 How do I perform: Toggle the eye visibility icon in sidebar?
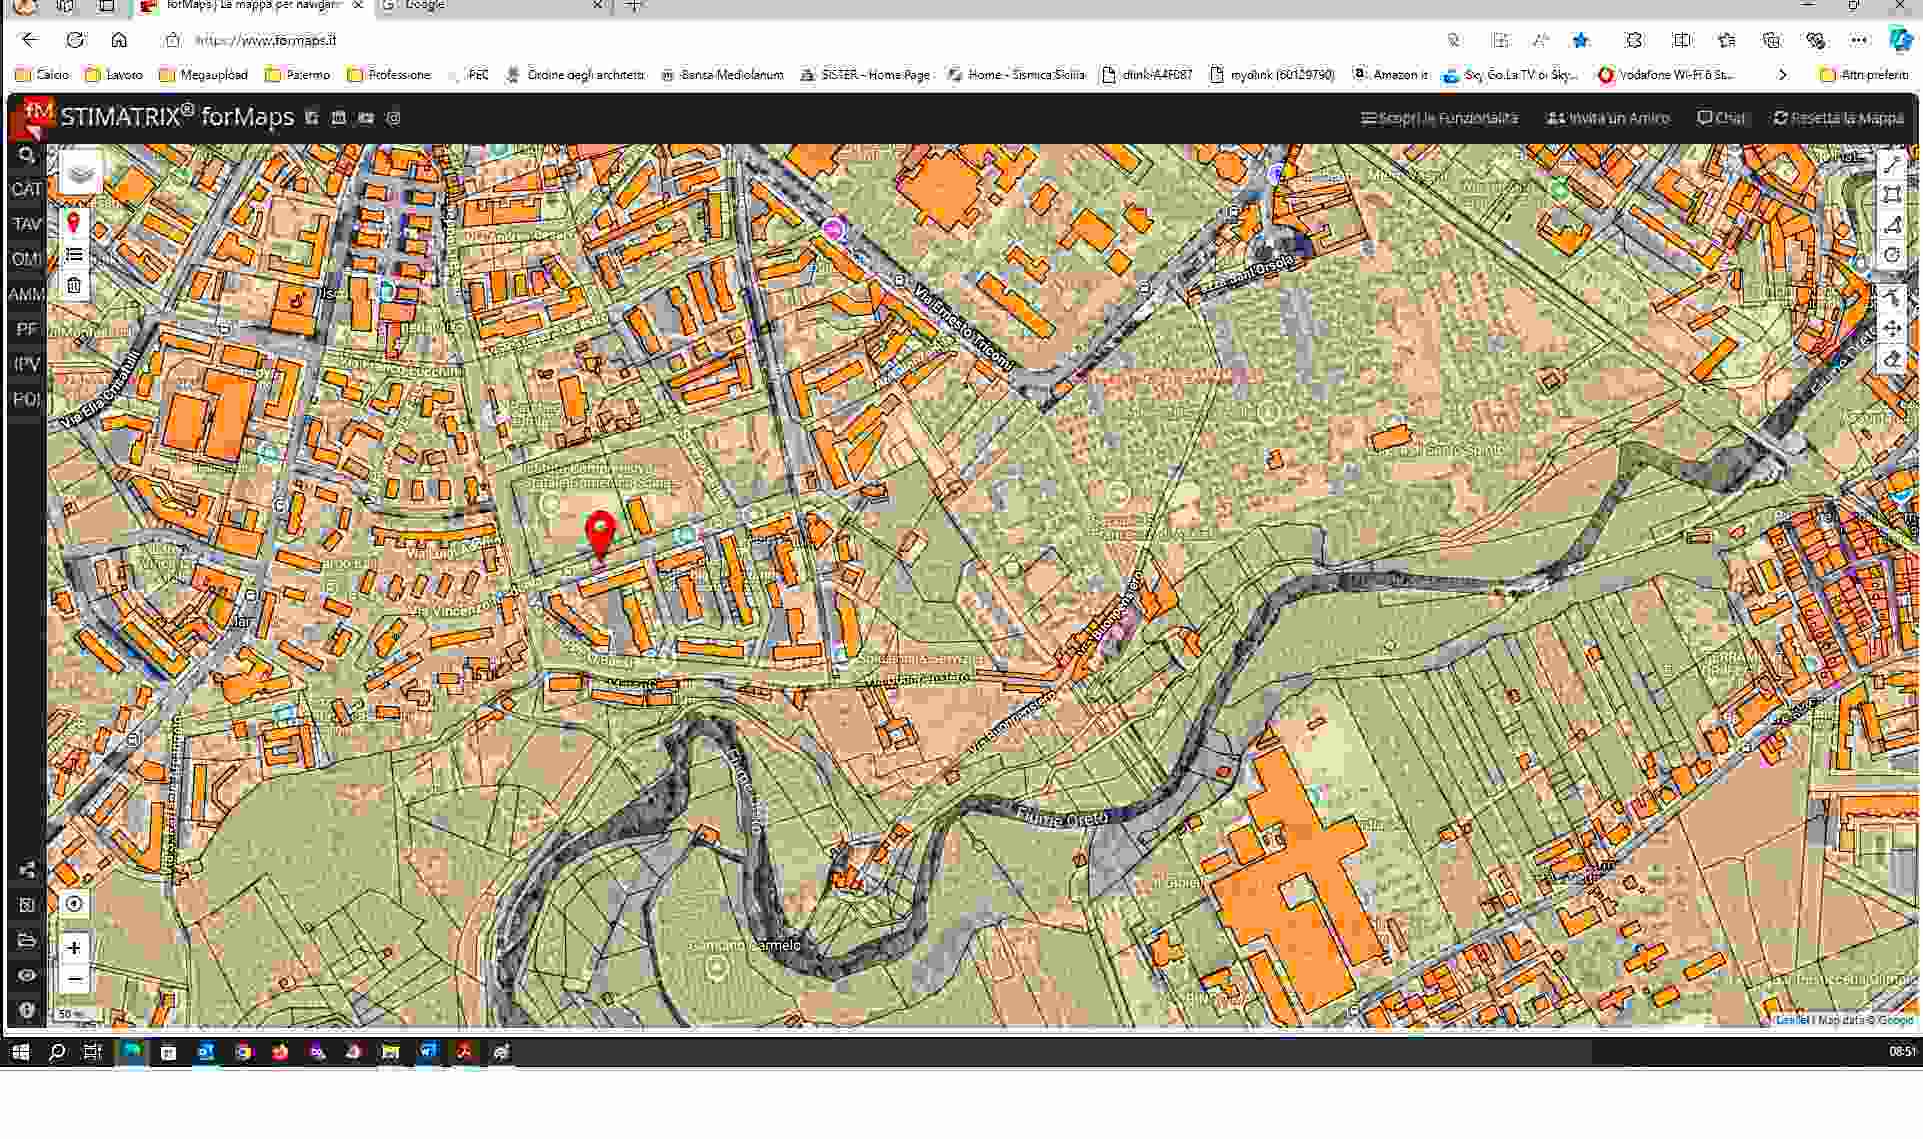pos(27,975)
